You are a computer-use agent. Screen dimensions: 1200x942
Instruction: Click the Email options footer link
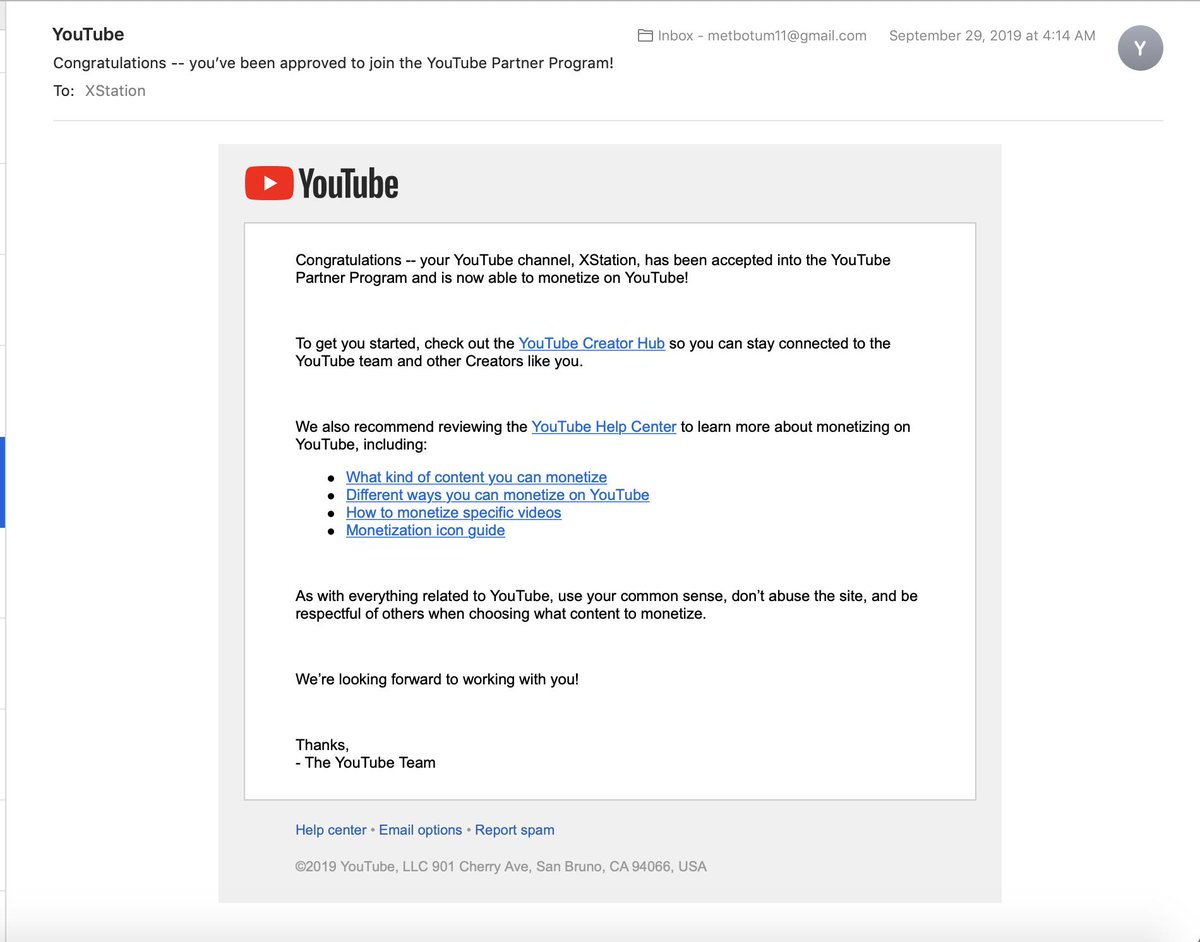pos(420,830)
